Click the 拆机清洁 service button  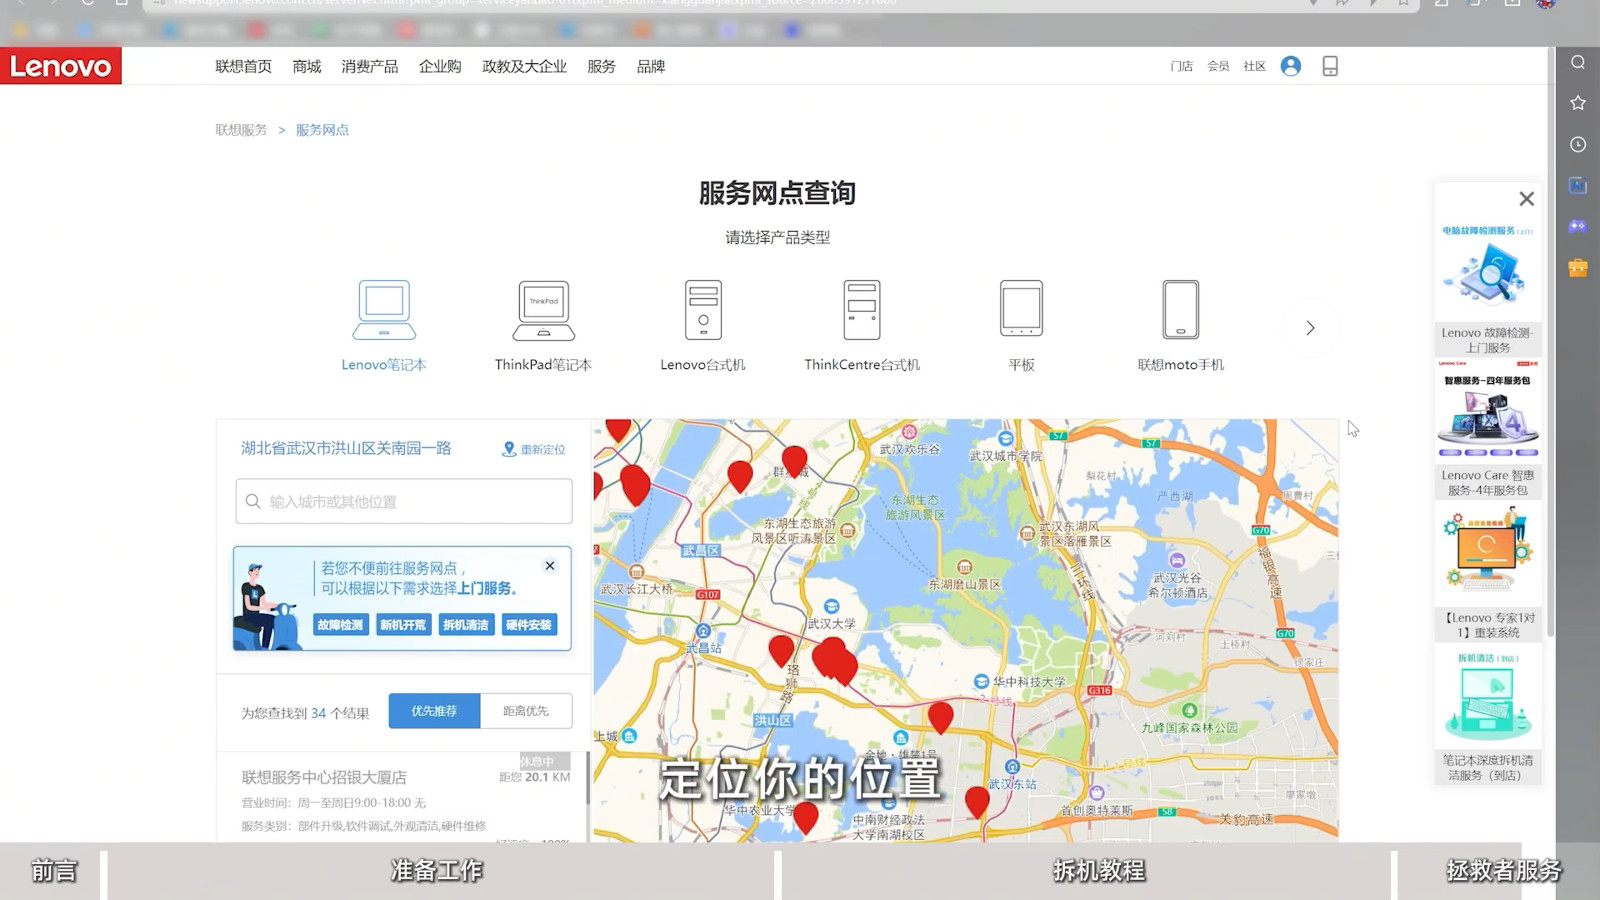pyautogui.click(x=466, y=625)
